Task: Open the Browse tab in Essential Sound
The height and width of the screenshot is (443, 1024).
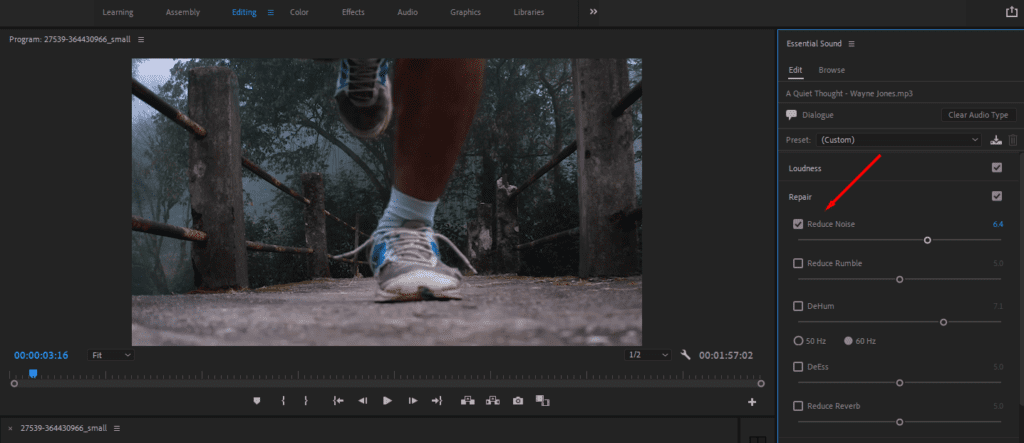Action: [x=831, y=70]
